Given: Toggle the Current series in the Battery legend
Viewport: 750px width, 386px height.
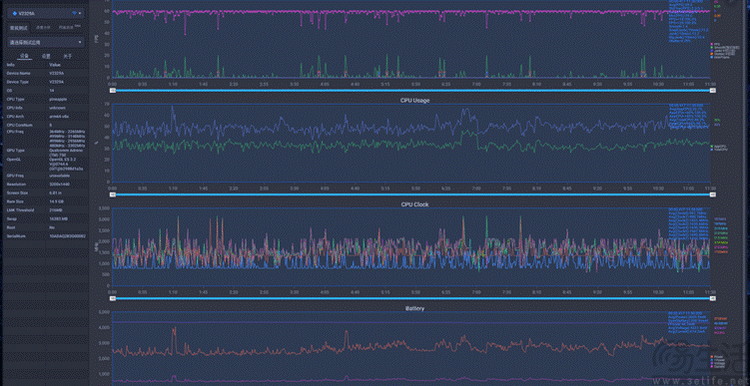Looking at the screenshot, I should click(718, 366).
